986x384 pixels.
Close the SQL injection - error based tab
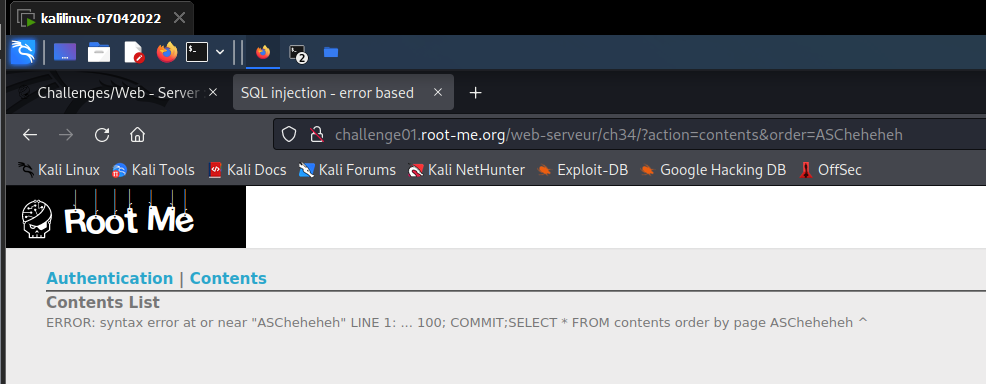pyautogui.click(x=438, y=92)
